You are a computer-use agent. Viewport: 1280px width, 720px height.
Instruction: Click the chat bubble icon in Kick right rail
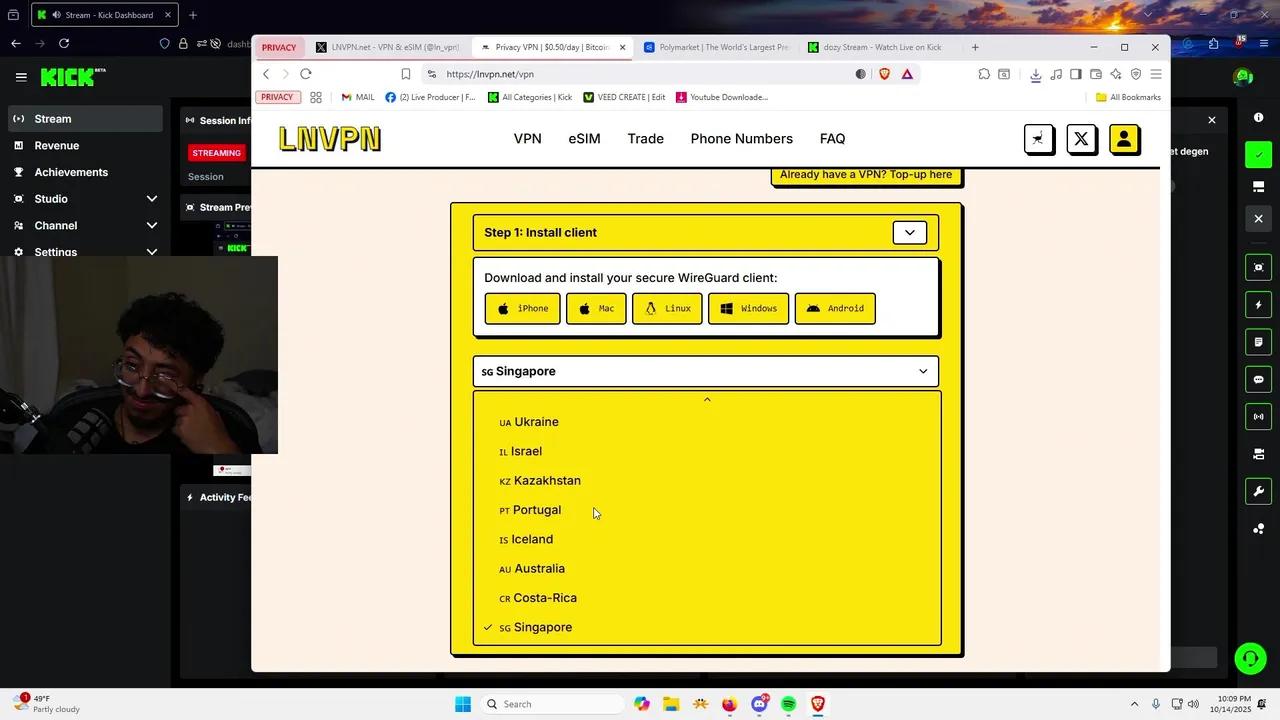click(1258, 379)
